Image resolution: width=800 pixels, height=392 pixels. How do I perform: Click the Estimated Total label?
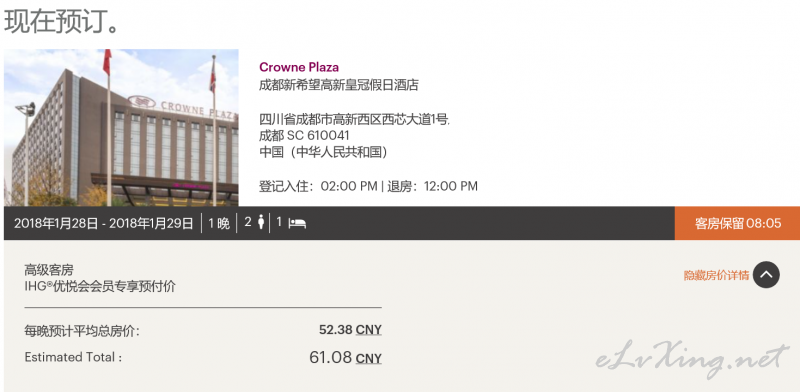tap(73, 357)
